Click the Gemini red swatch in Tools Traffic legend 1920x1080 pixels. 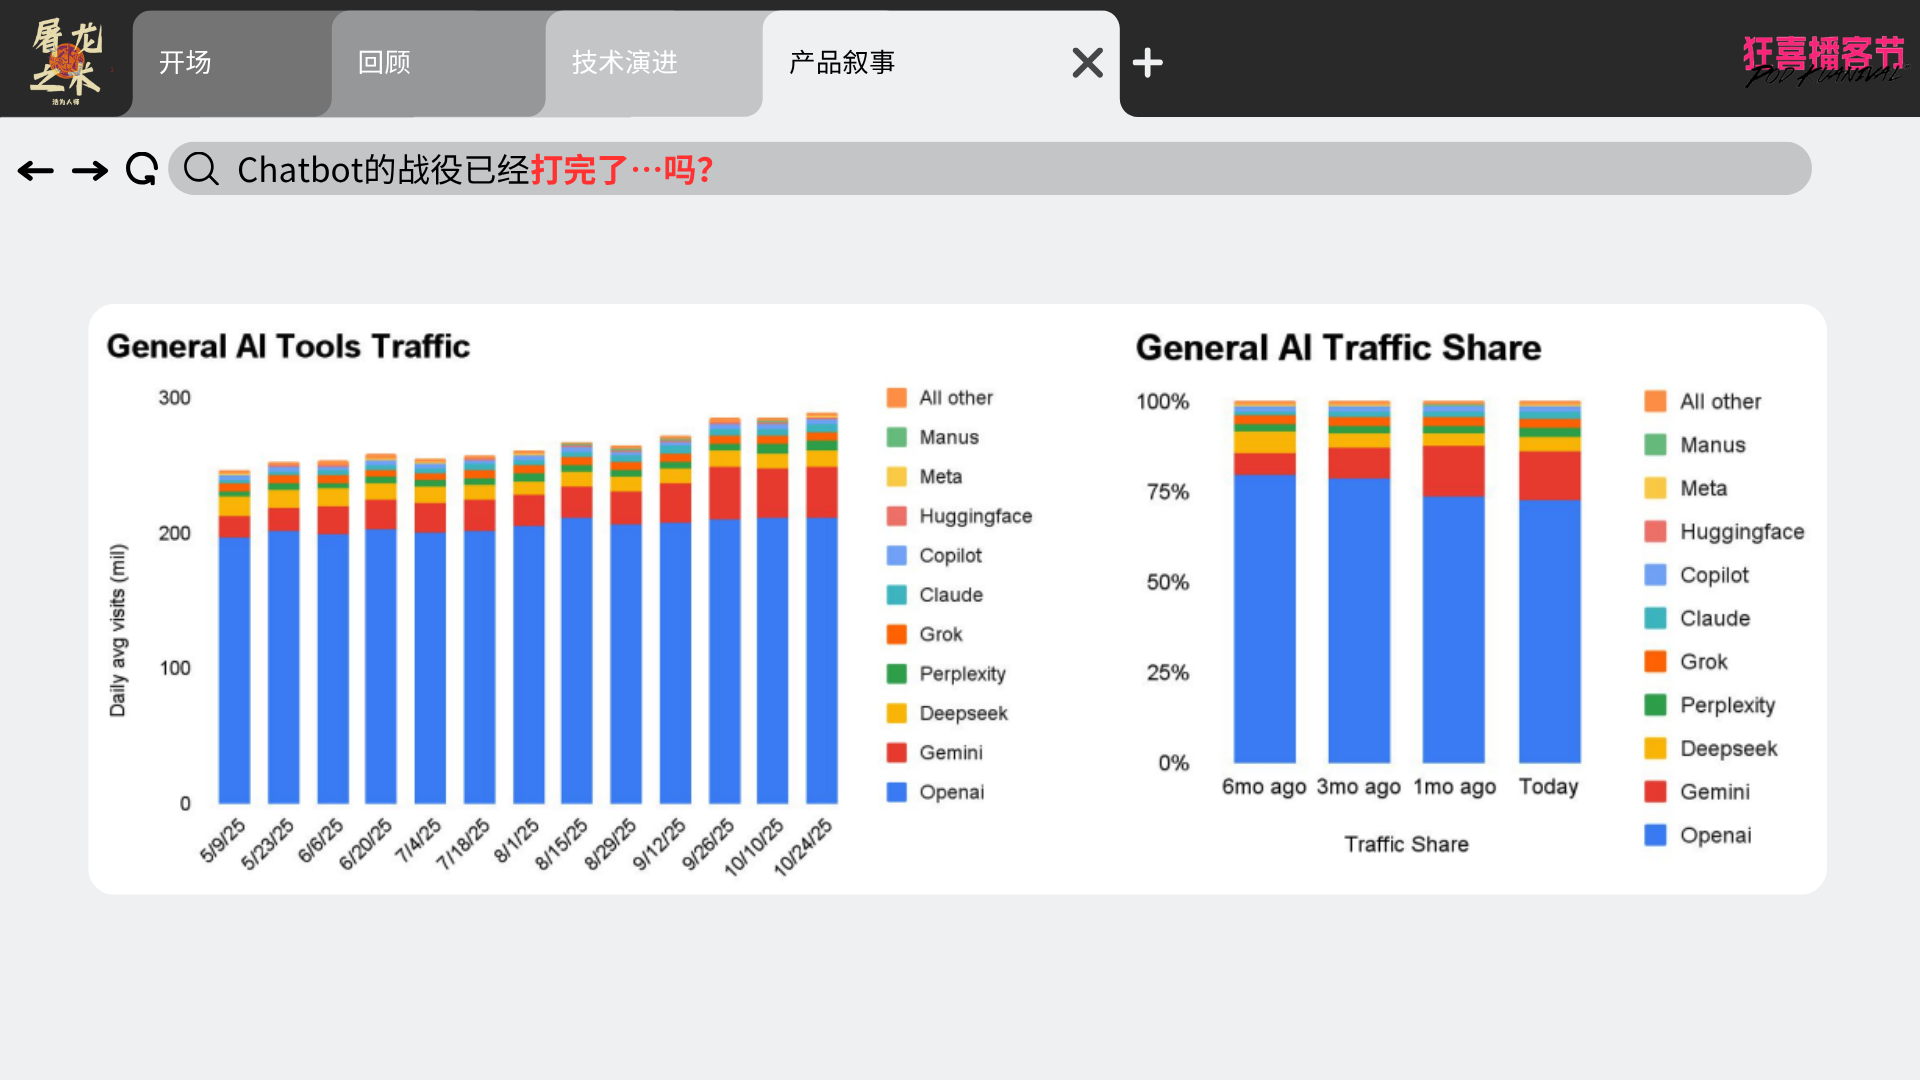[896, 753]
